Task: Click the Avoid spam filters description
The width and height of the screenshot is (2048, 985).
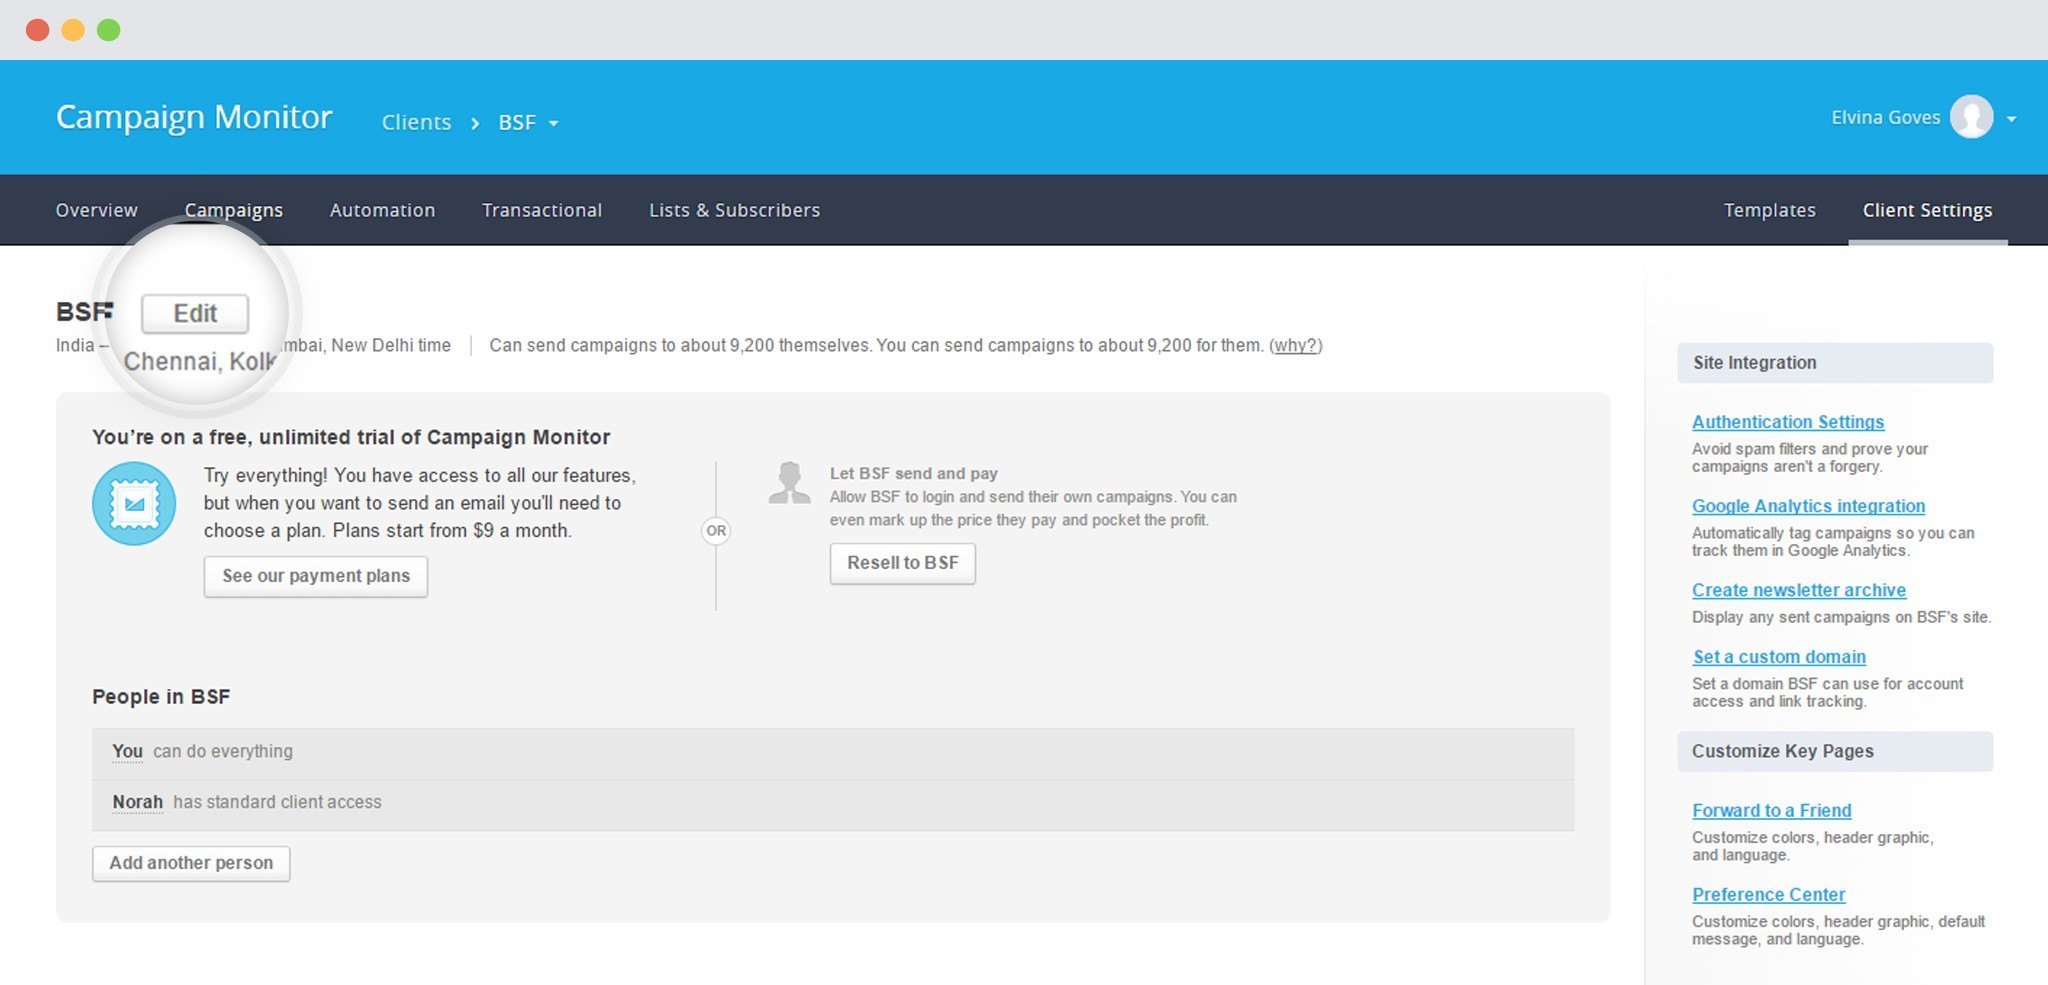Action: [x=1810, y=458]
